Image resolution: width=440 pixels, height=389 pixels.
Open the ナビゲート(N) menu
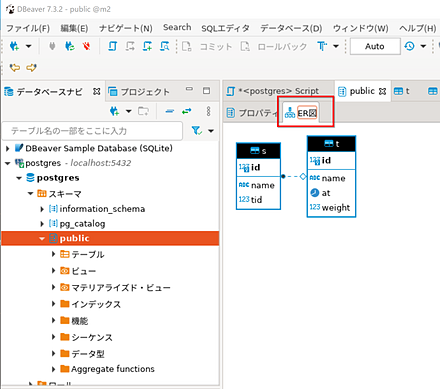click(126, 28)
